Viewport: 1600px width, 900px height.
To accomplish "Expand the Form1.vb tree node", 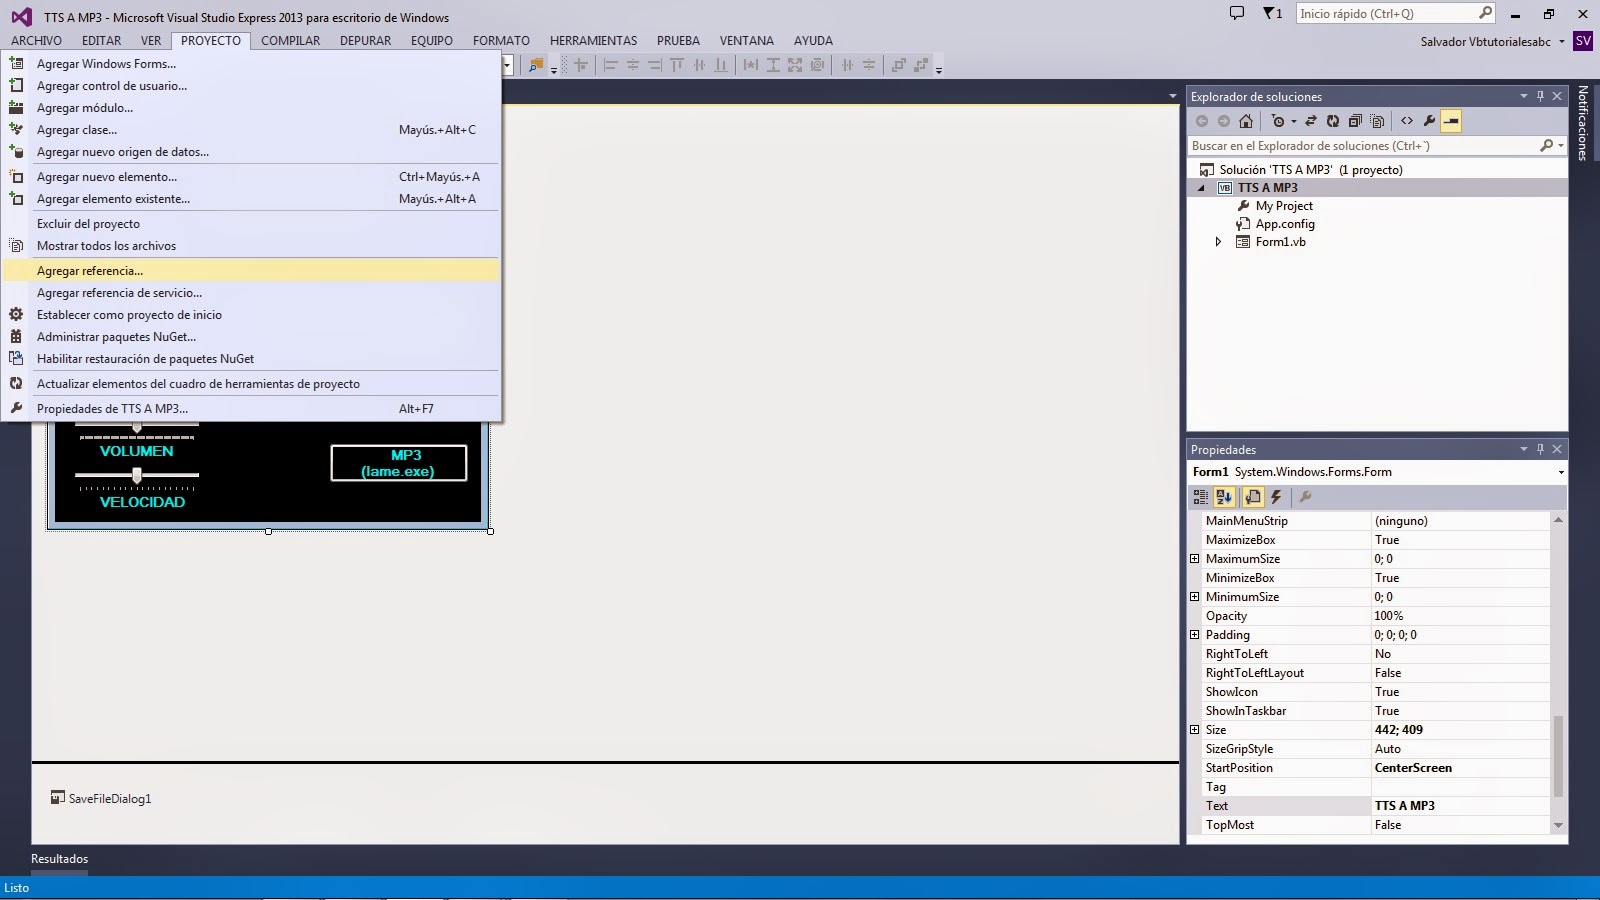I will 1218,241.
